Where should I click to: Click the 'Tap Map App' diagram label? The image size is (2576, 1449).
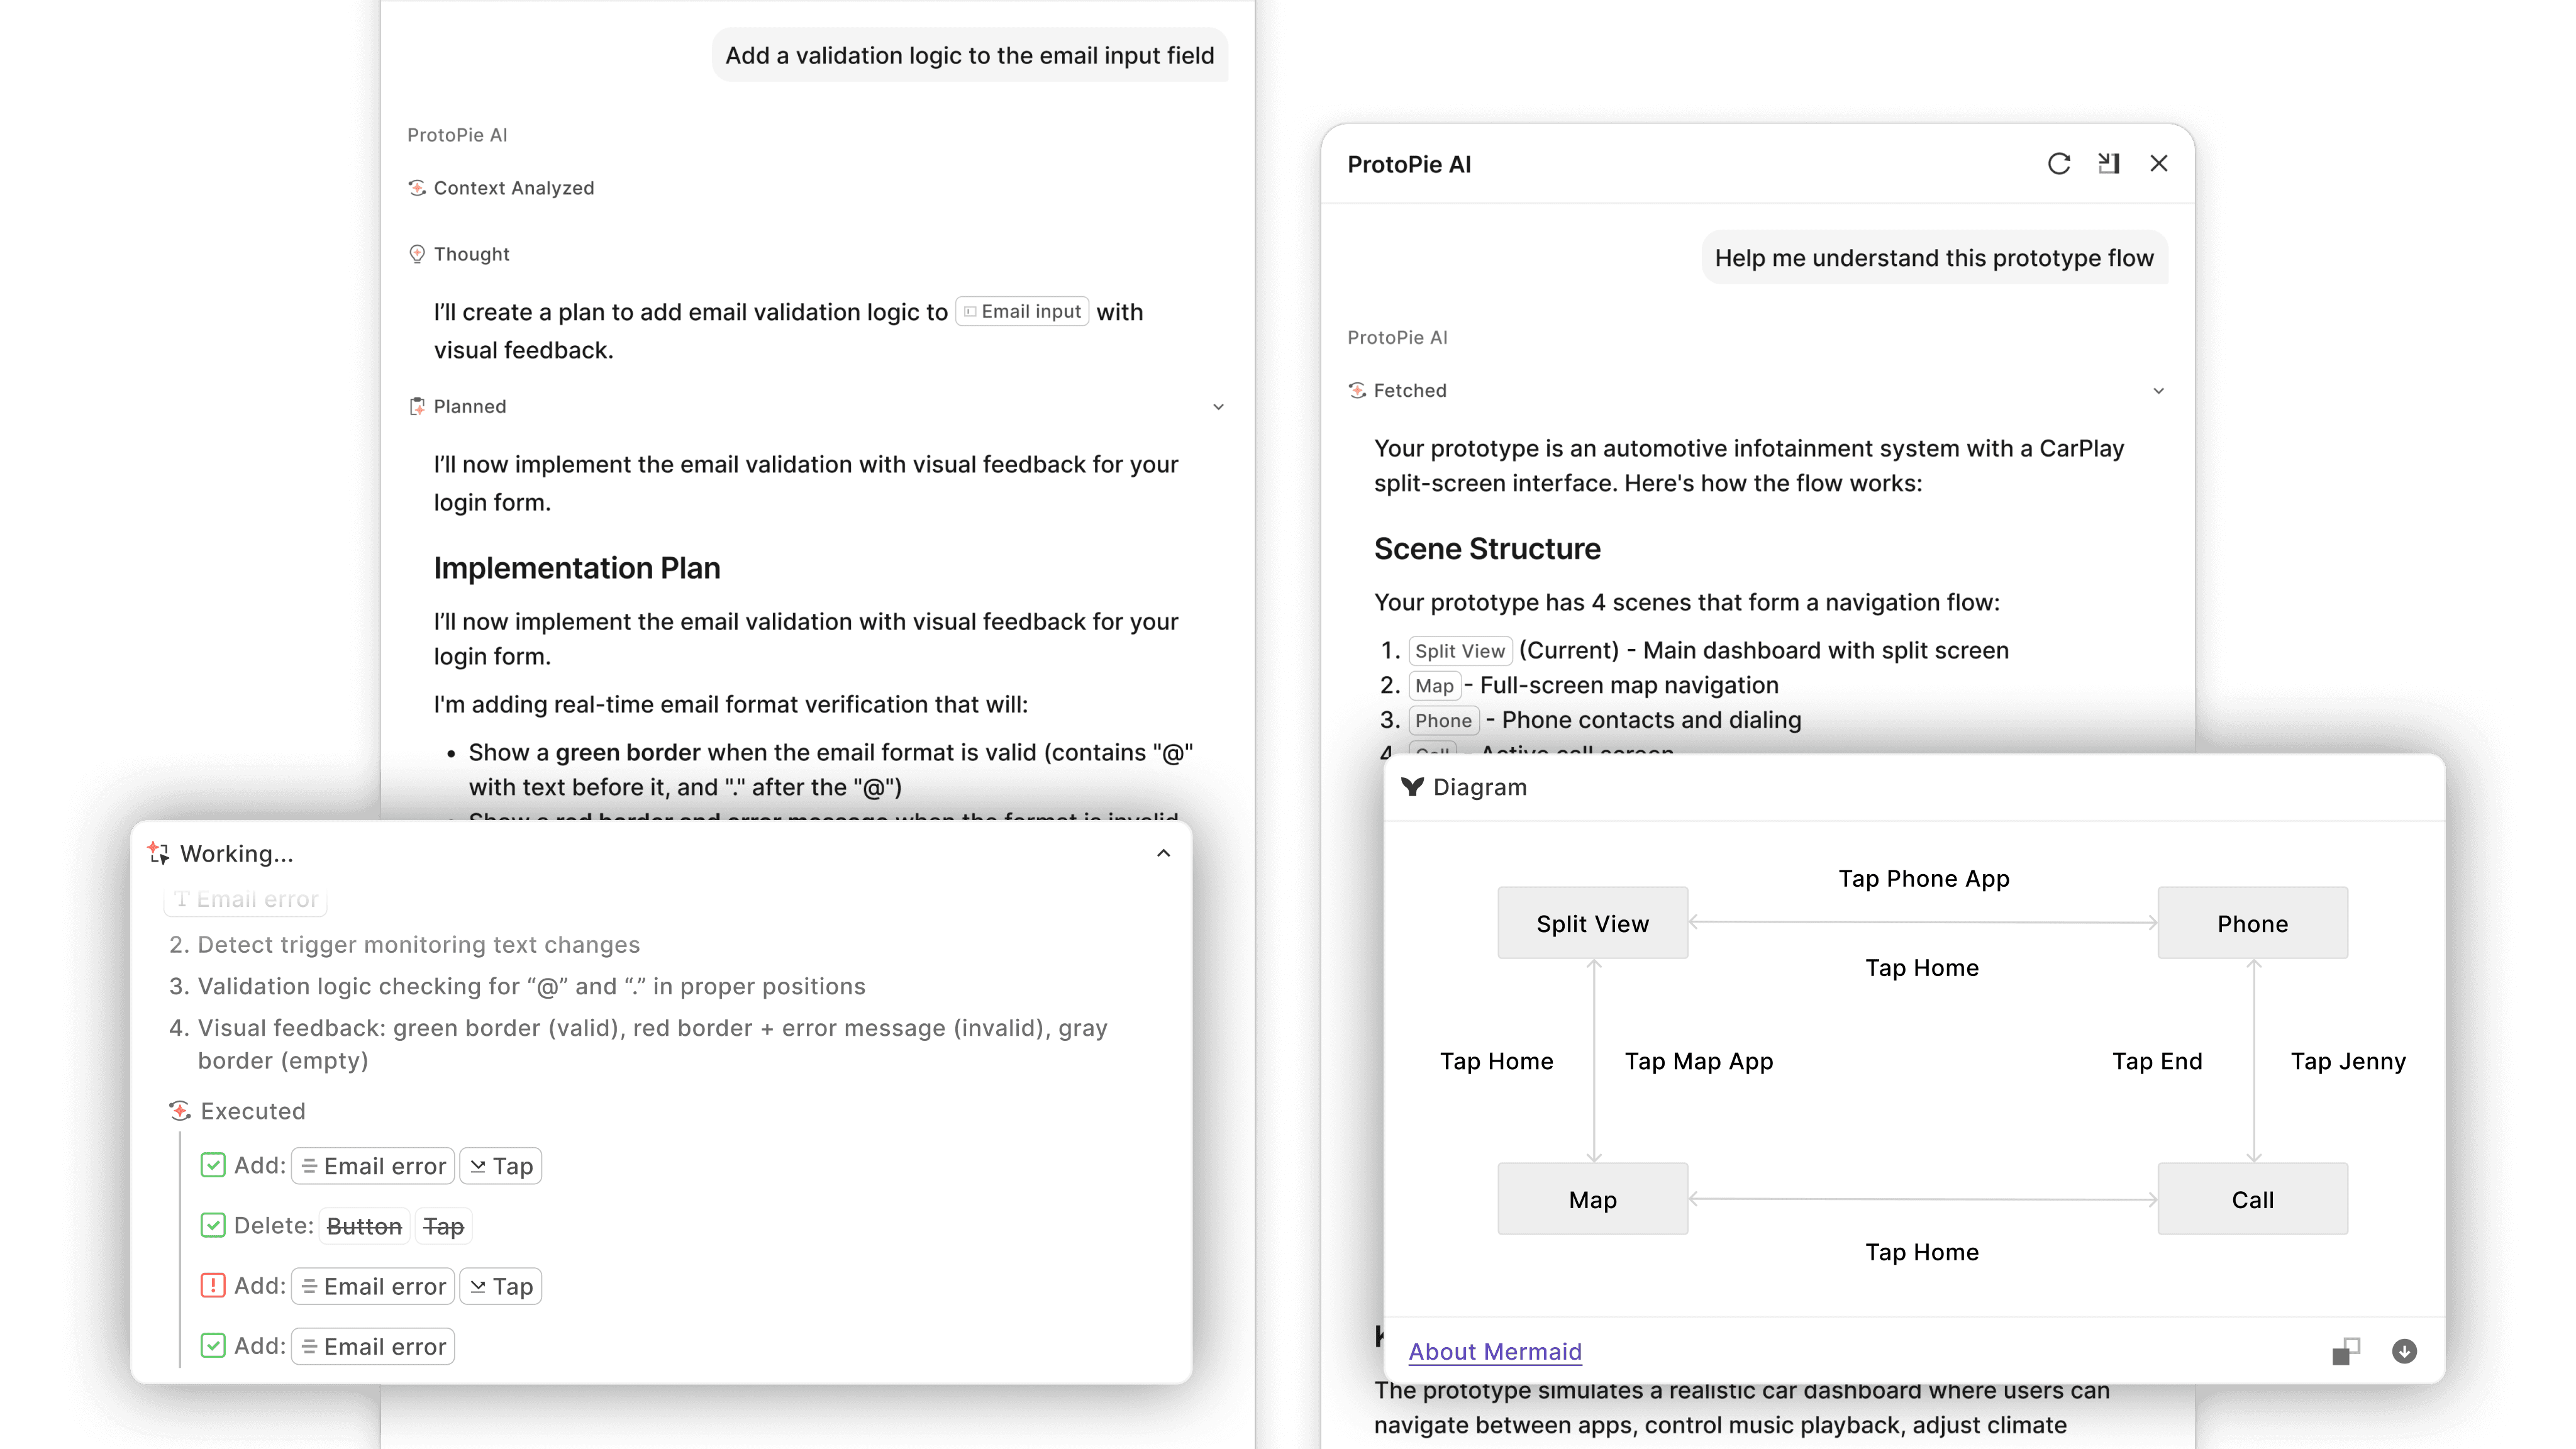(x=1699, y=1061)
